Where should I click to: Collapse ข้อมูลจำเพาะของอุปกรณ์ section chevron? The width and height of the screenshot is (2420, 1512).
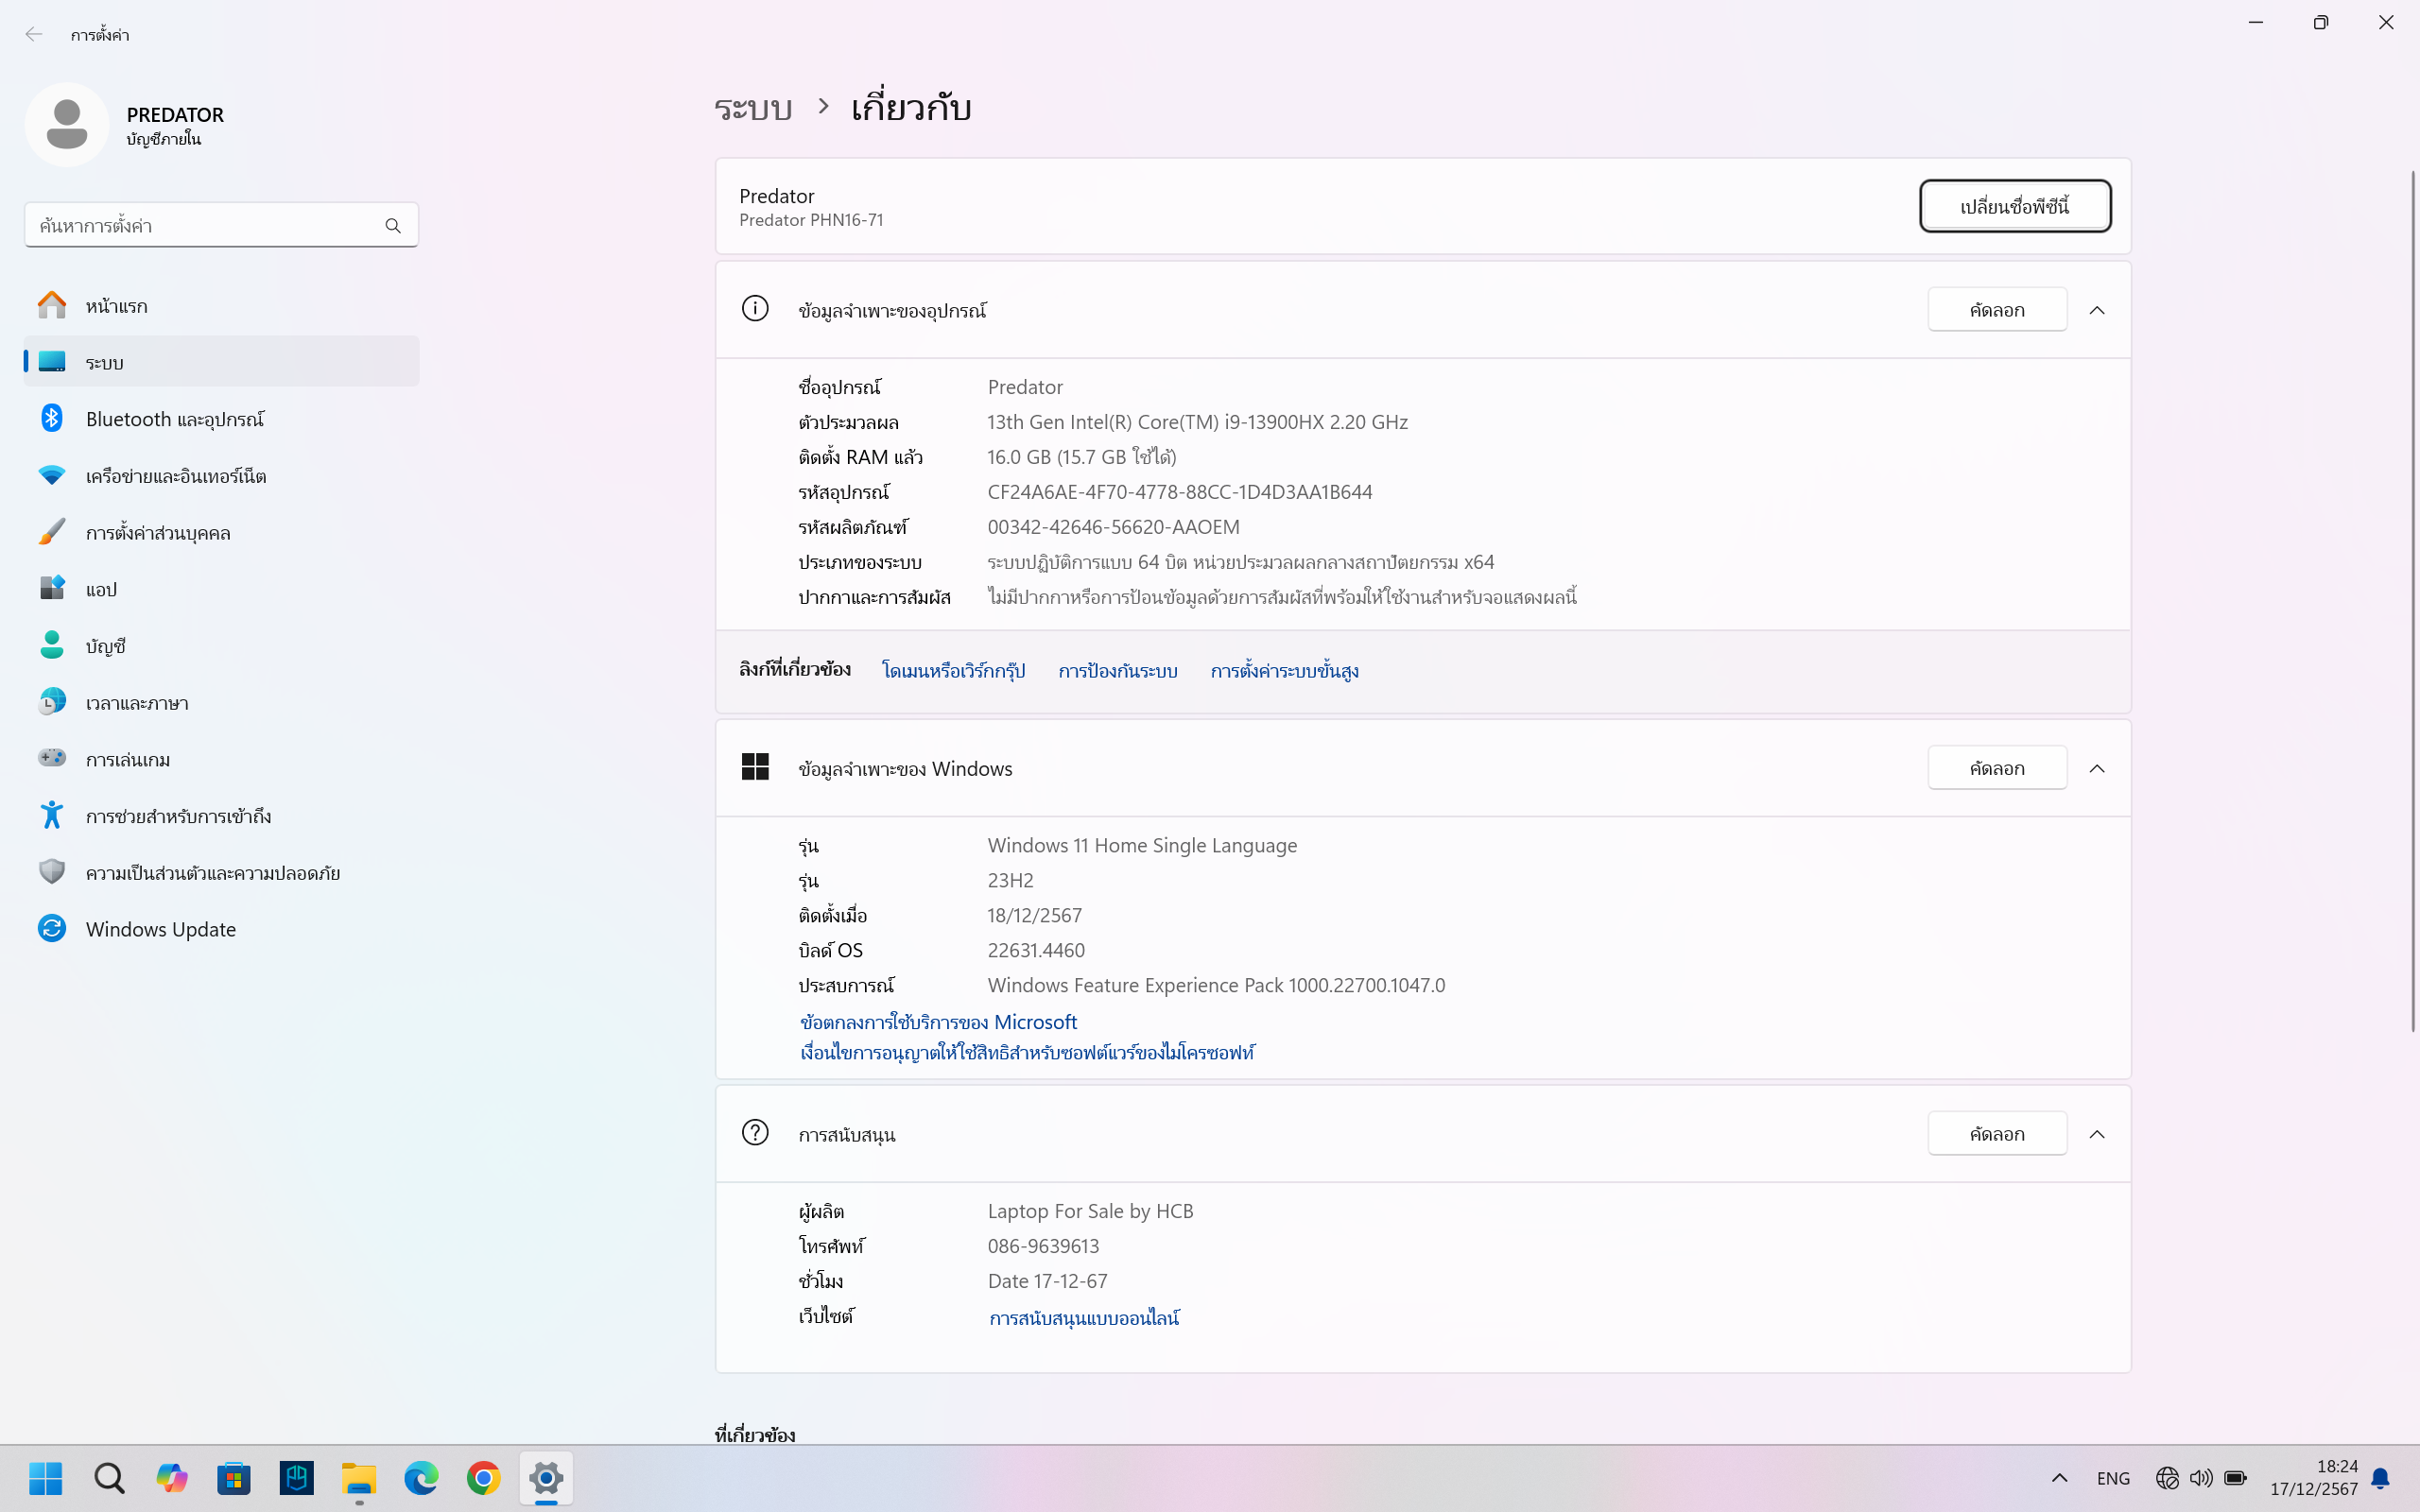(x=2097, y=310)
